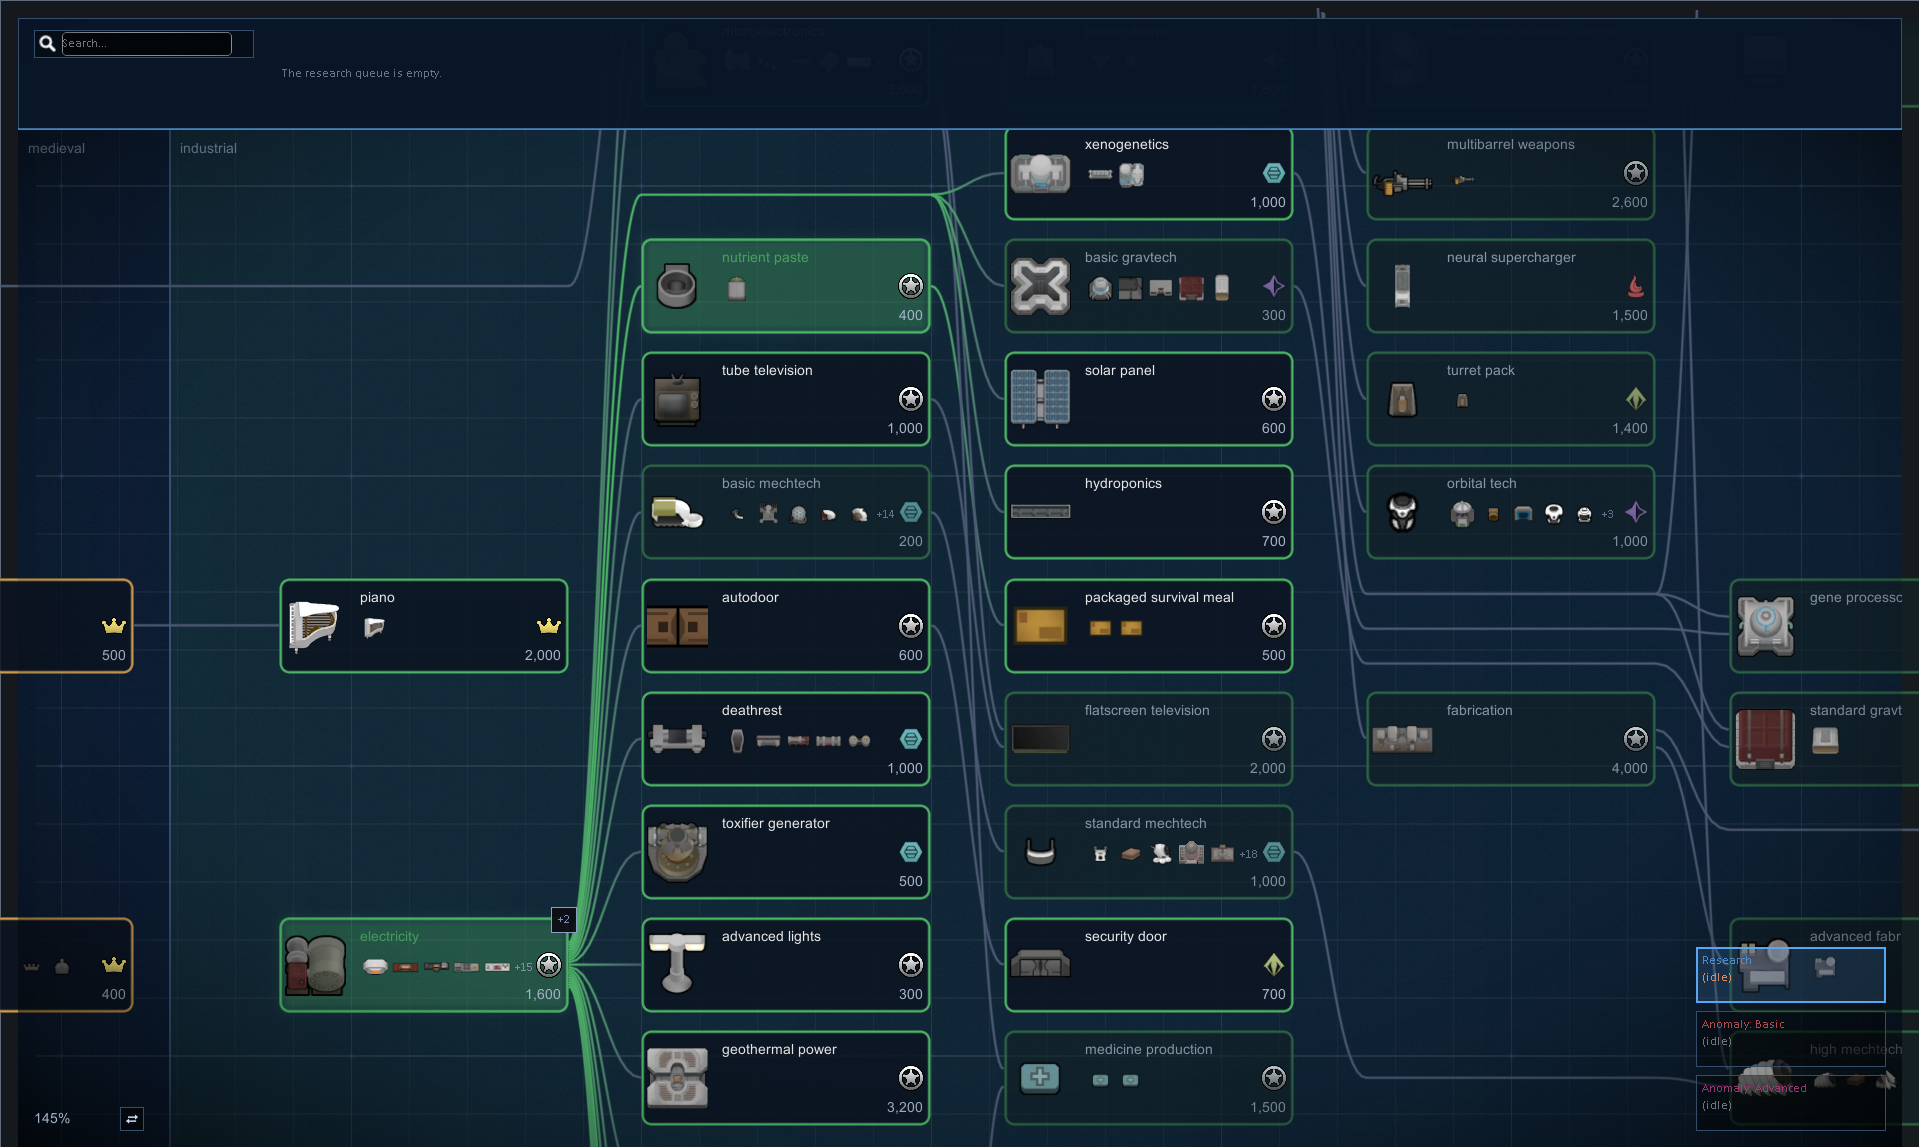Select the basic mechtech research node

pos(786,512)
